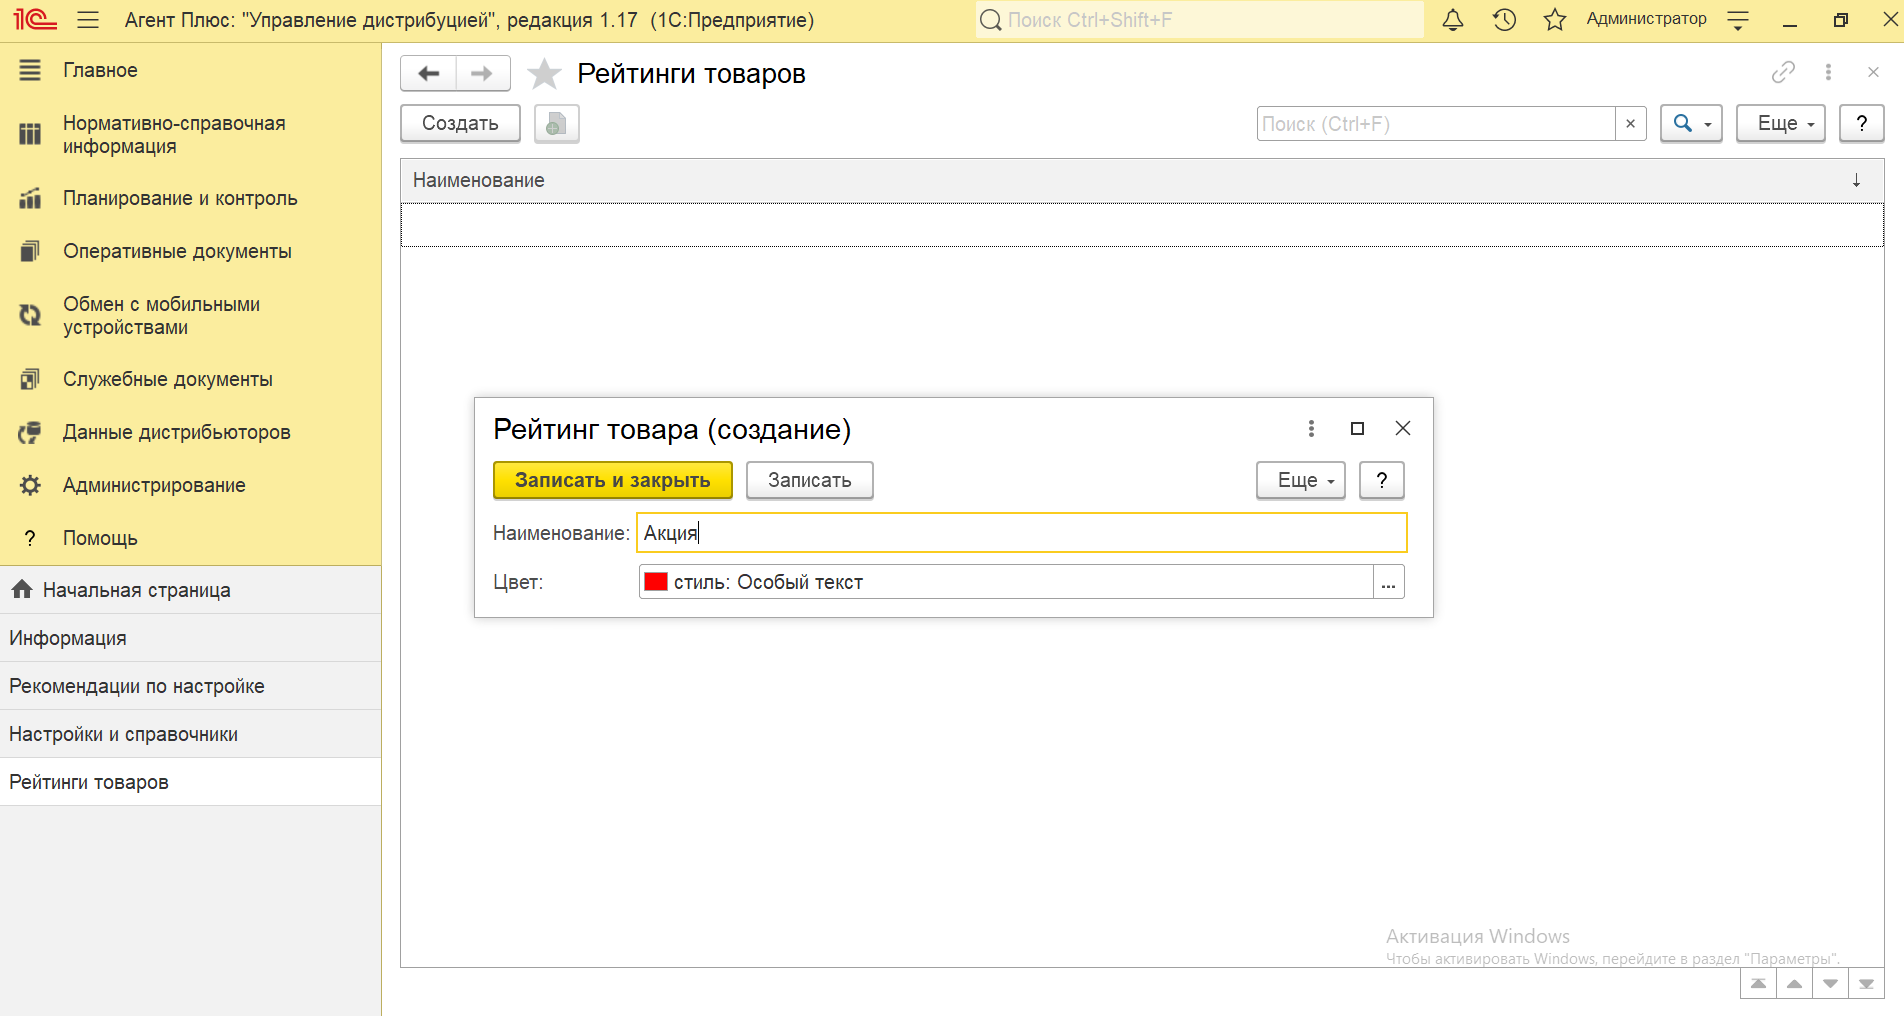Move up one row in list
The image size is (1904, 1016).
[x=1794, y=984]
